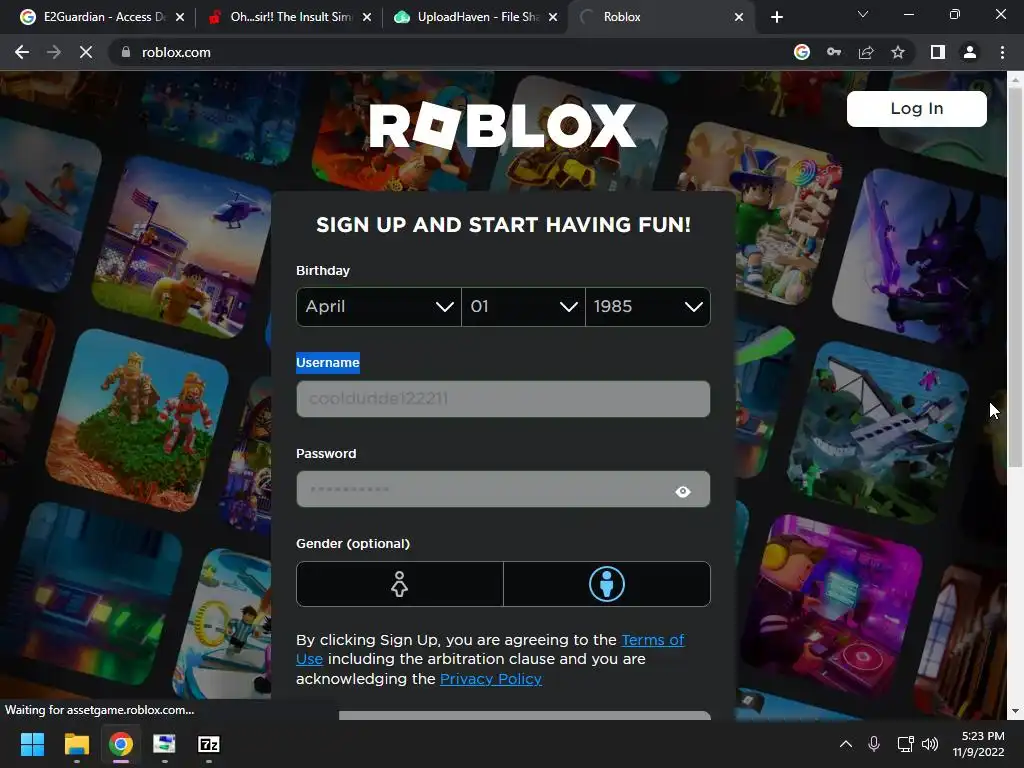Viewport: 1024px width, 768px height.
Task: Open the birthday year dropdown showing 1985
Action: (648, 306)
